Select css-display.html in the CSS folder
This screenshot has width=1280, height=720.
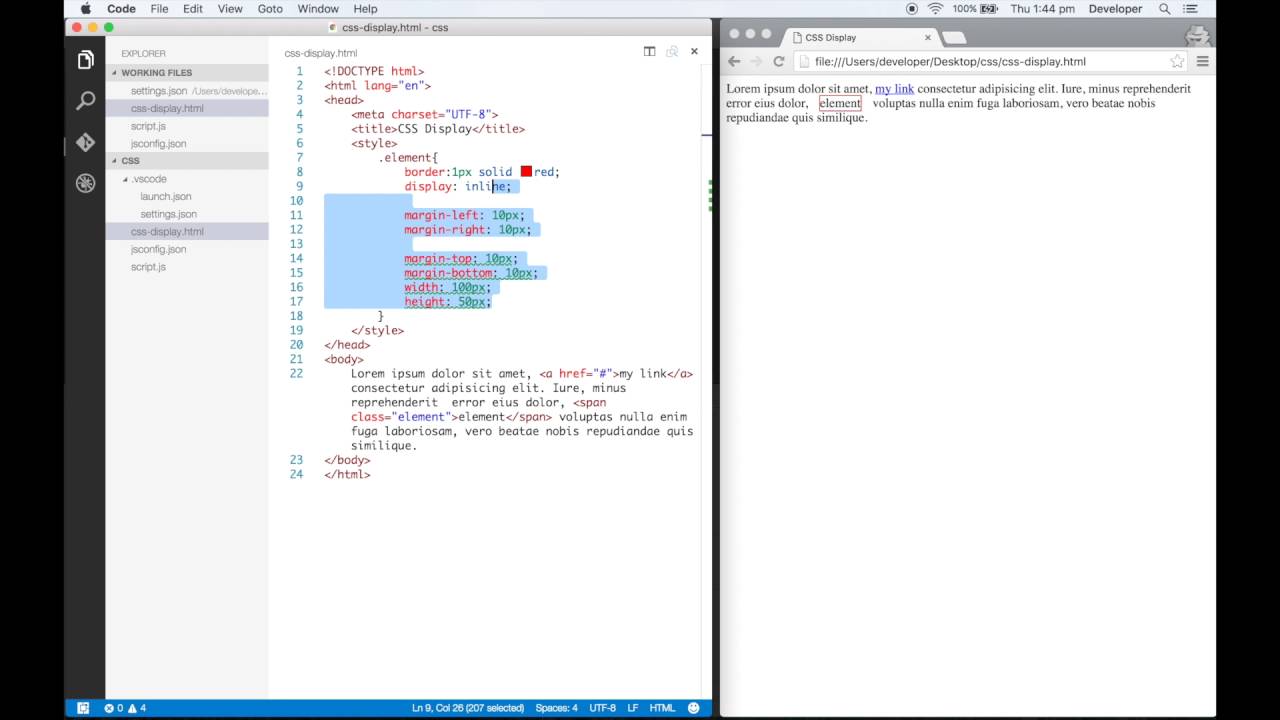(187, 232)
